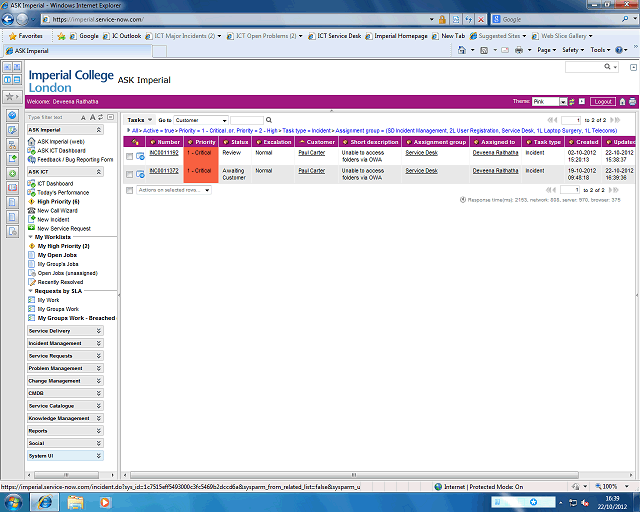Toggle the select-all checkbox below the rows

point(129,190)
